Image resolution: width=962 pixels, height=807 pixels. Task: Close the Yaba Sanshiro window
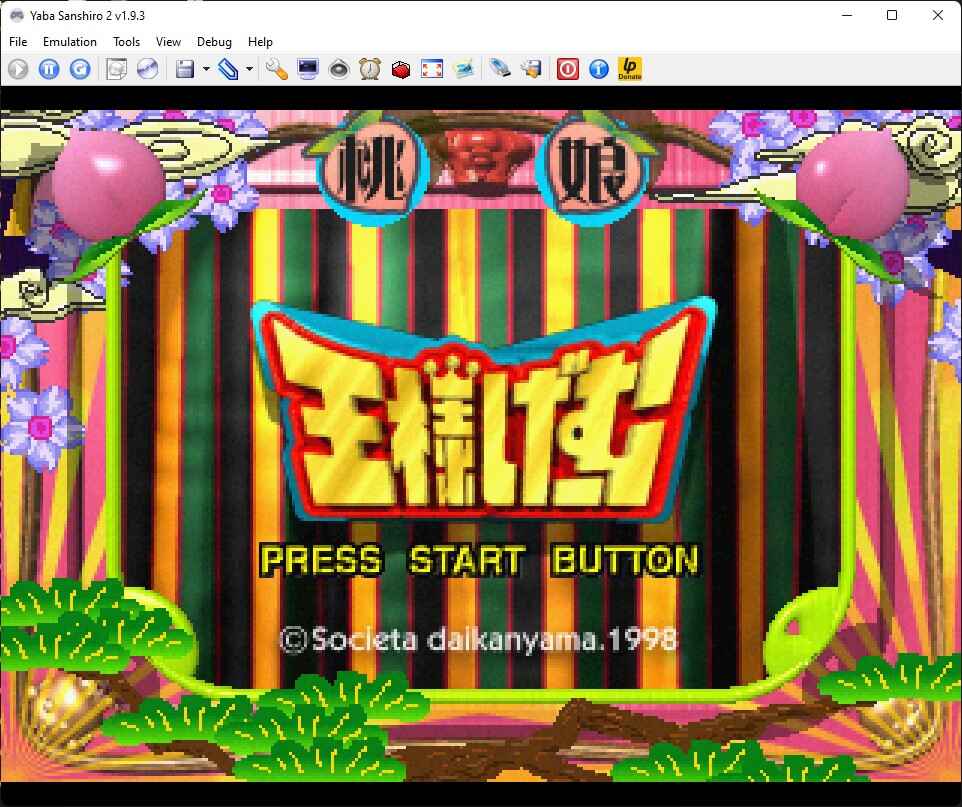coord(937,15)
